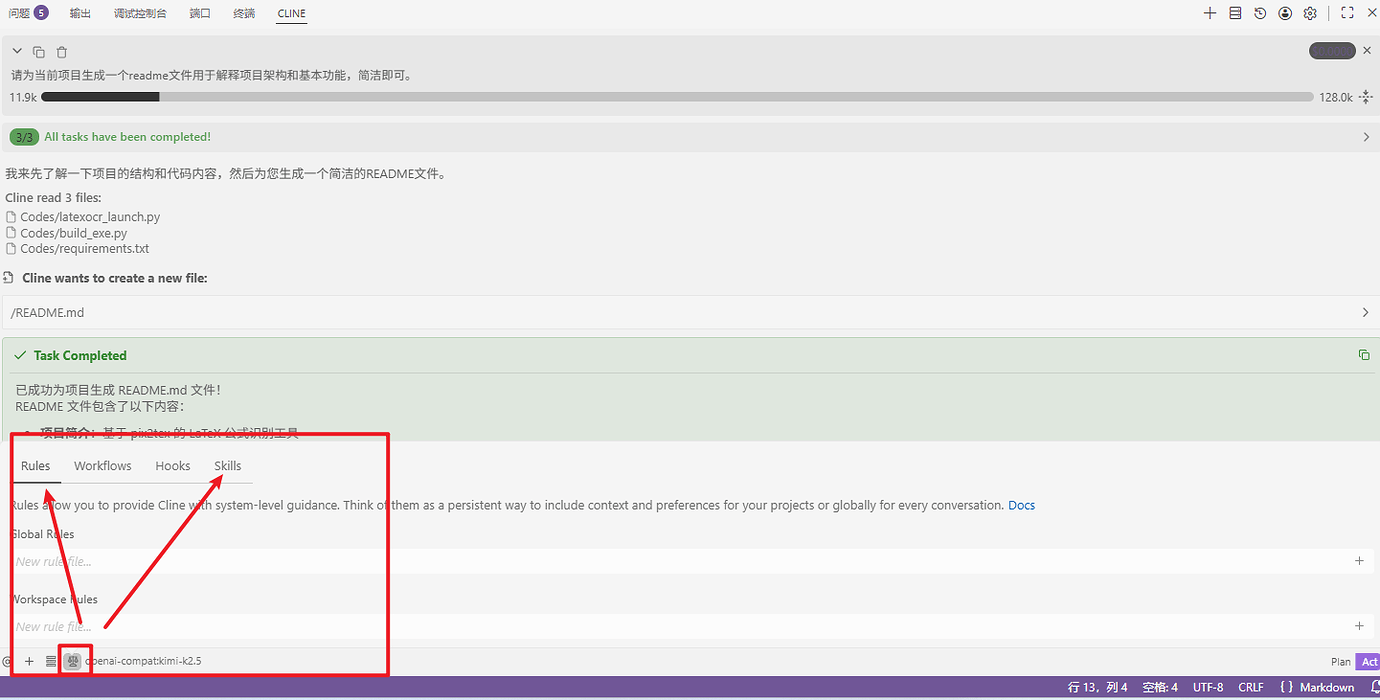The width and height of the screenshot is (1380, 700).
Task: Switch to the Skills tab
Action: tap(228, 466)
